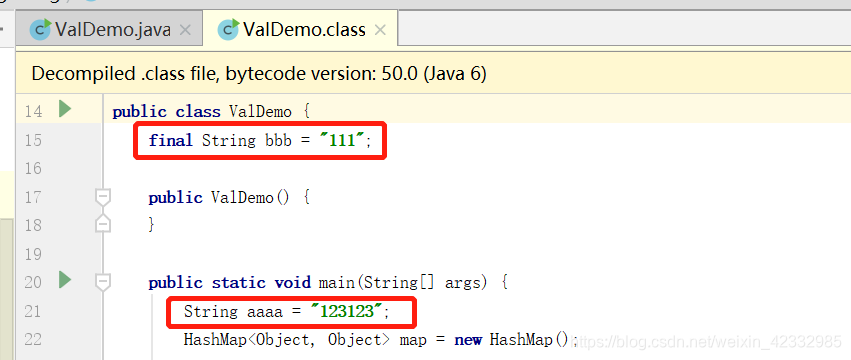Click line number 21 in the gutter
Image resolution: width=851 pixels, height=360 pixels.
point(33,311)
